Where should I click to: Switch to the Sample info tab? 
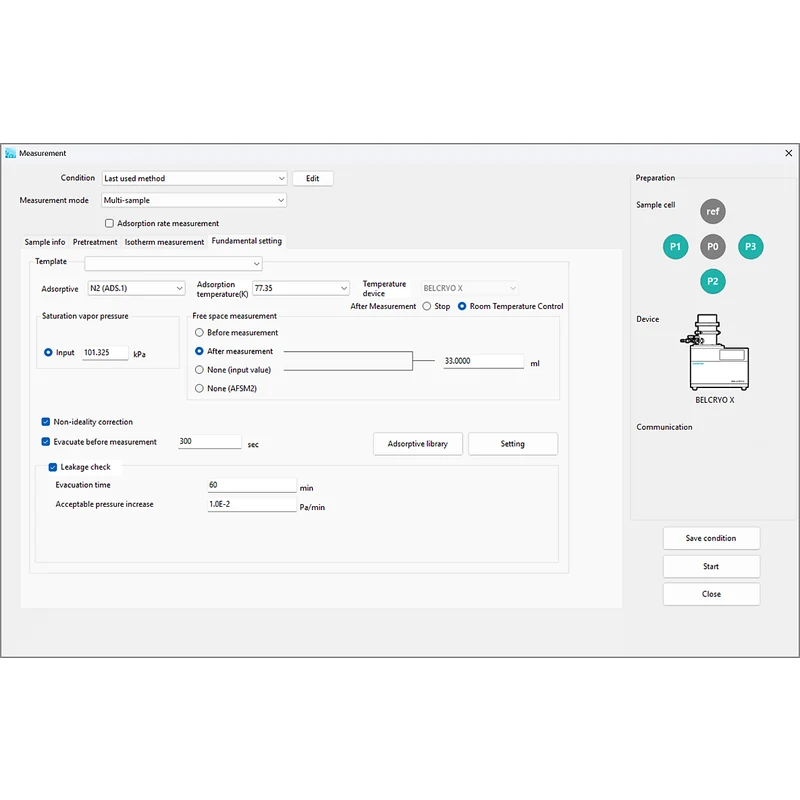pyautogui.click(x=45, y=242)
